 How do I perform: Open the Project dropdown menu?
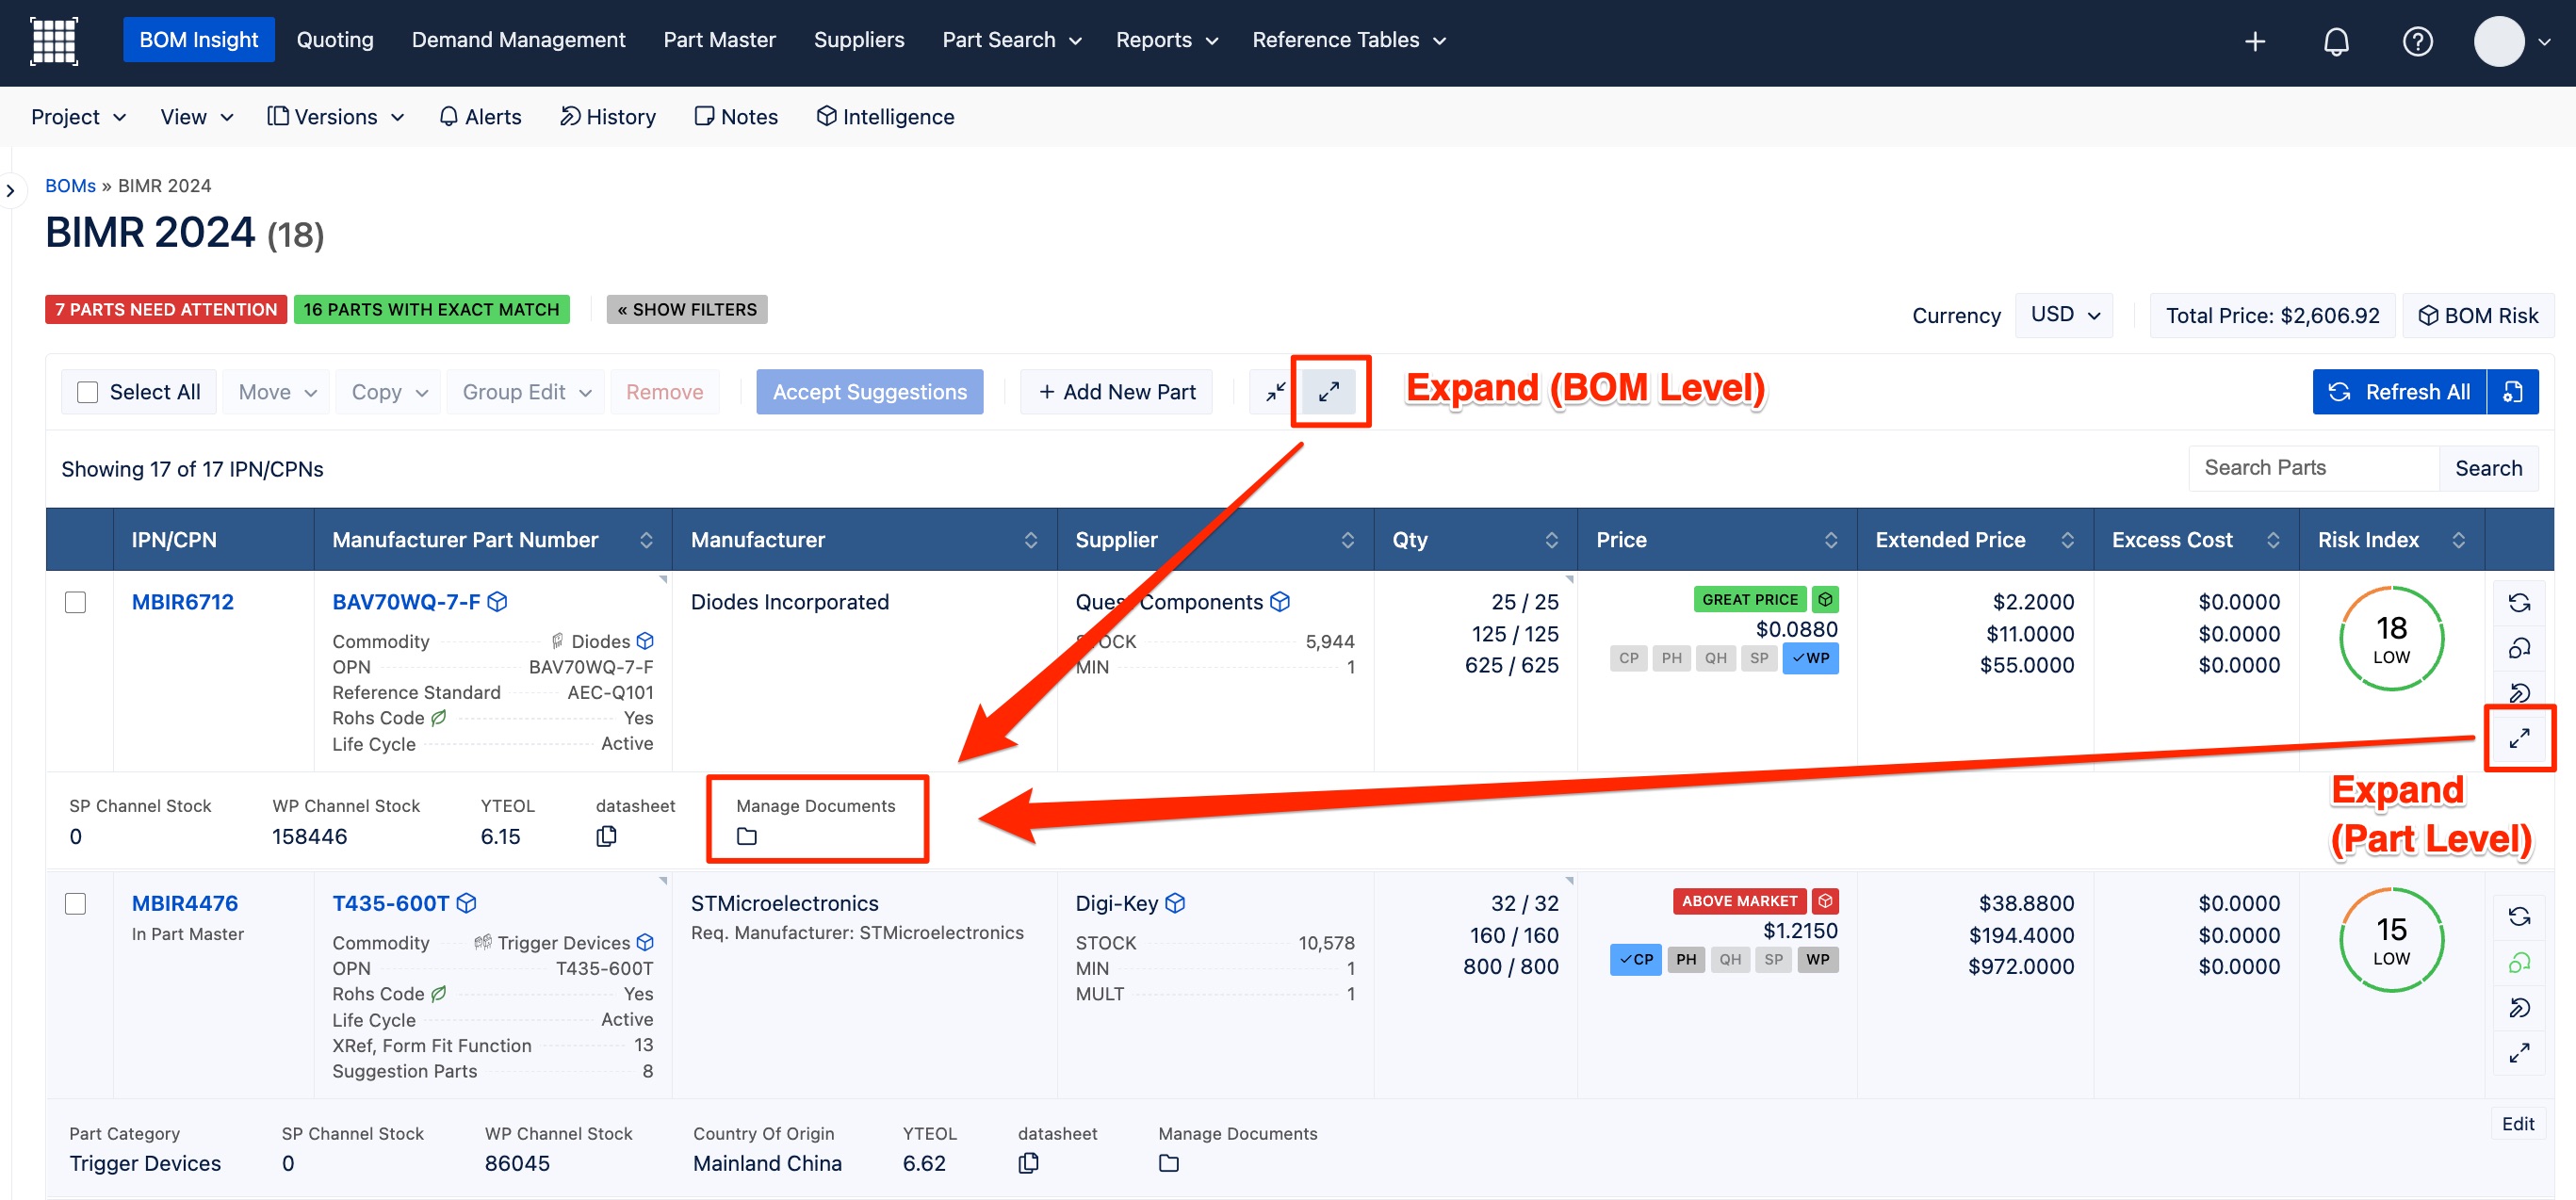(78, 117)
